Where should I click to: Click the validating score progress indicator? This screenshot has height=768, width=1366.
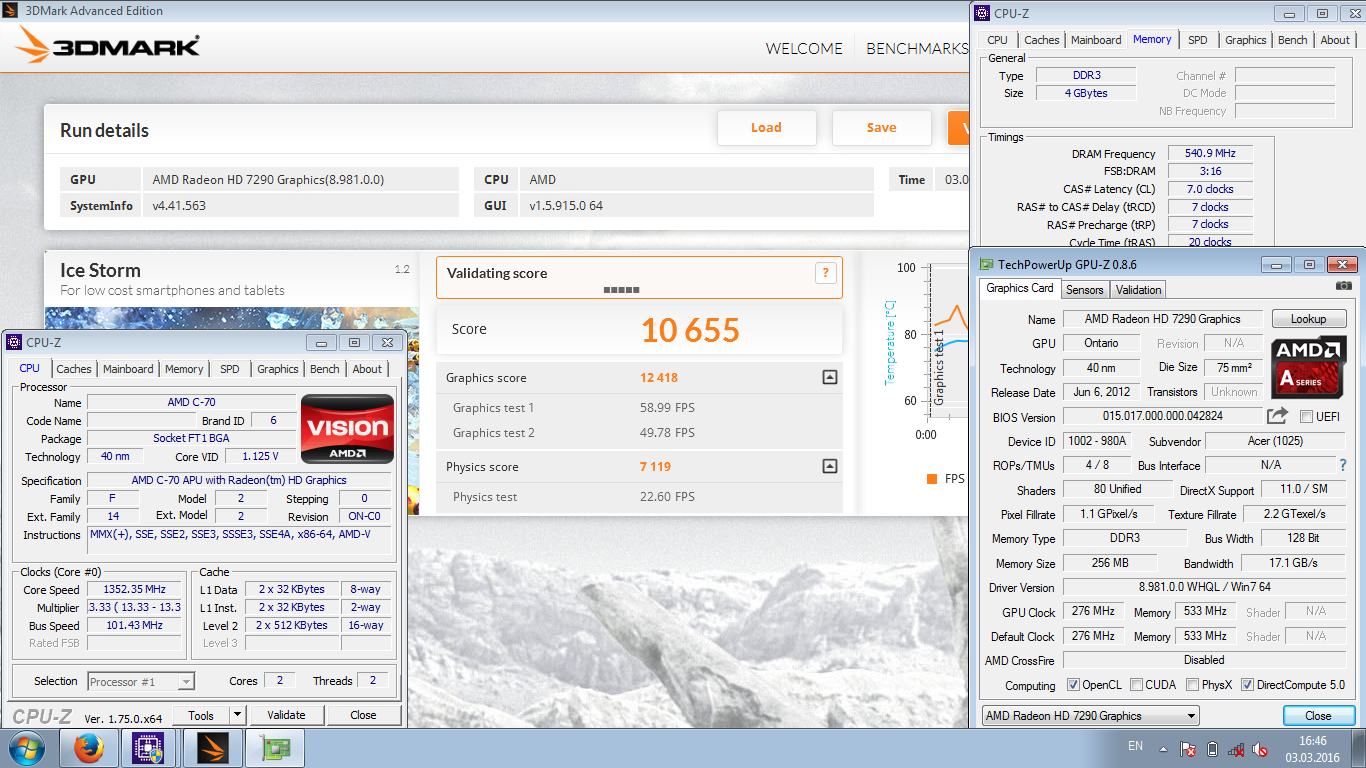point(621,290)
